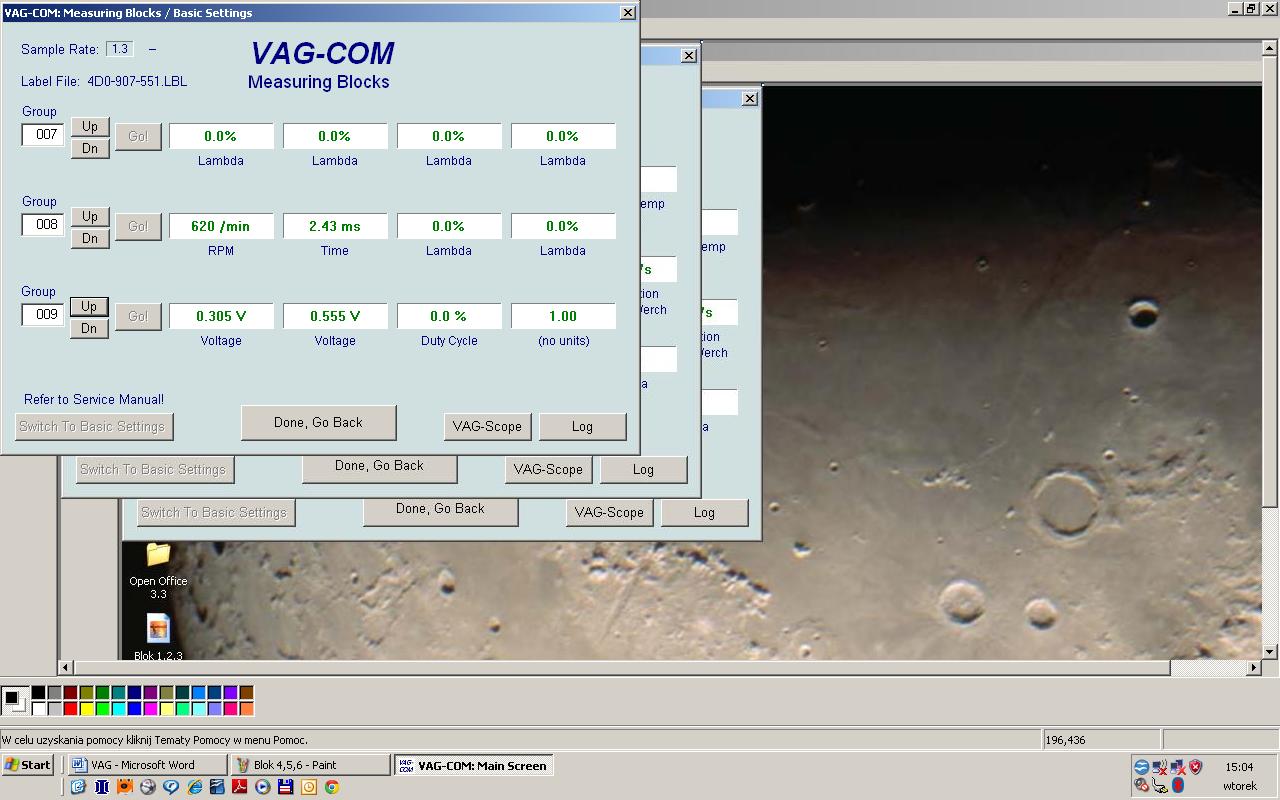Click the Start button
1280x800 pixels.
28,765
